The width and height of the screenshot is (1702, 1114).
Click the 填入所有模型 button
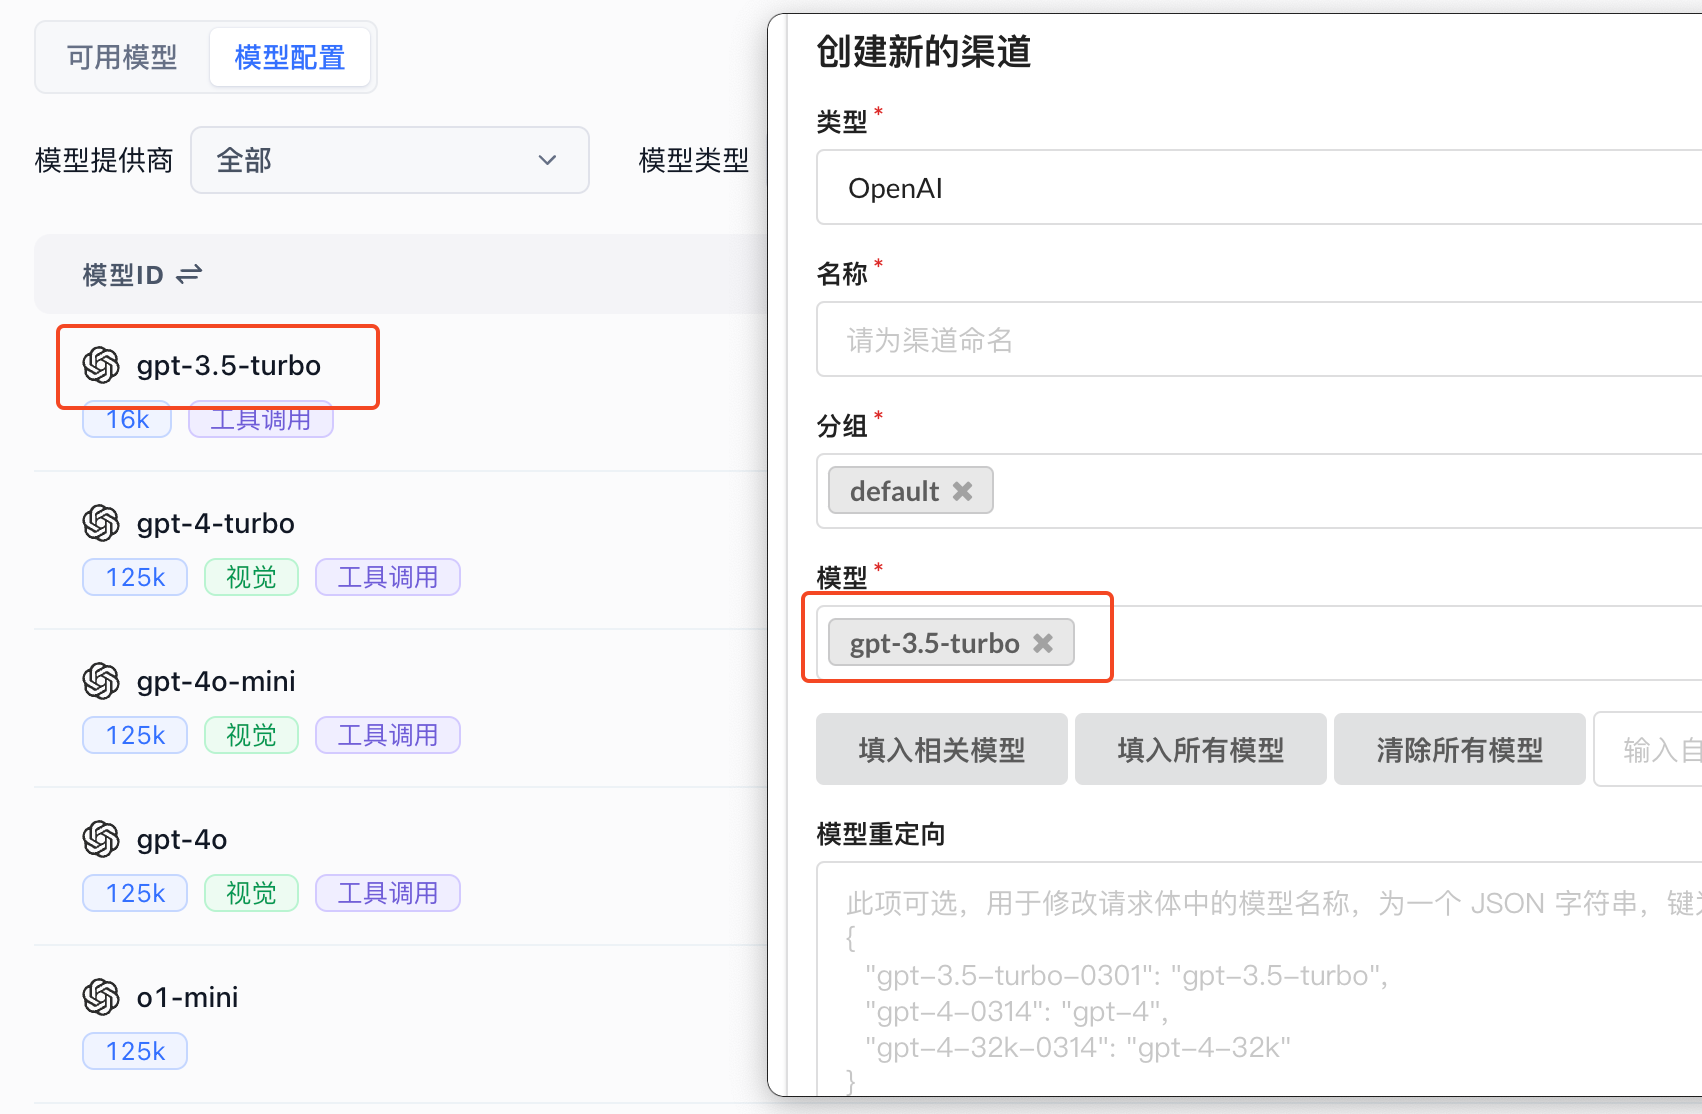click(x=1200, y=750)
